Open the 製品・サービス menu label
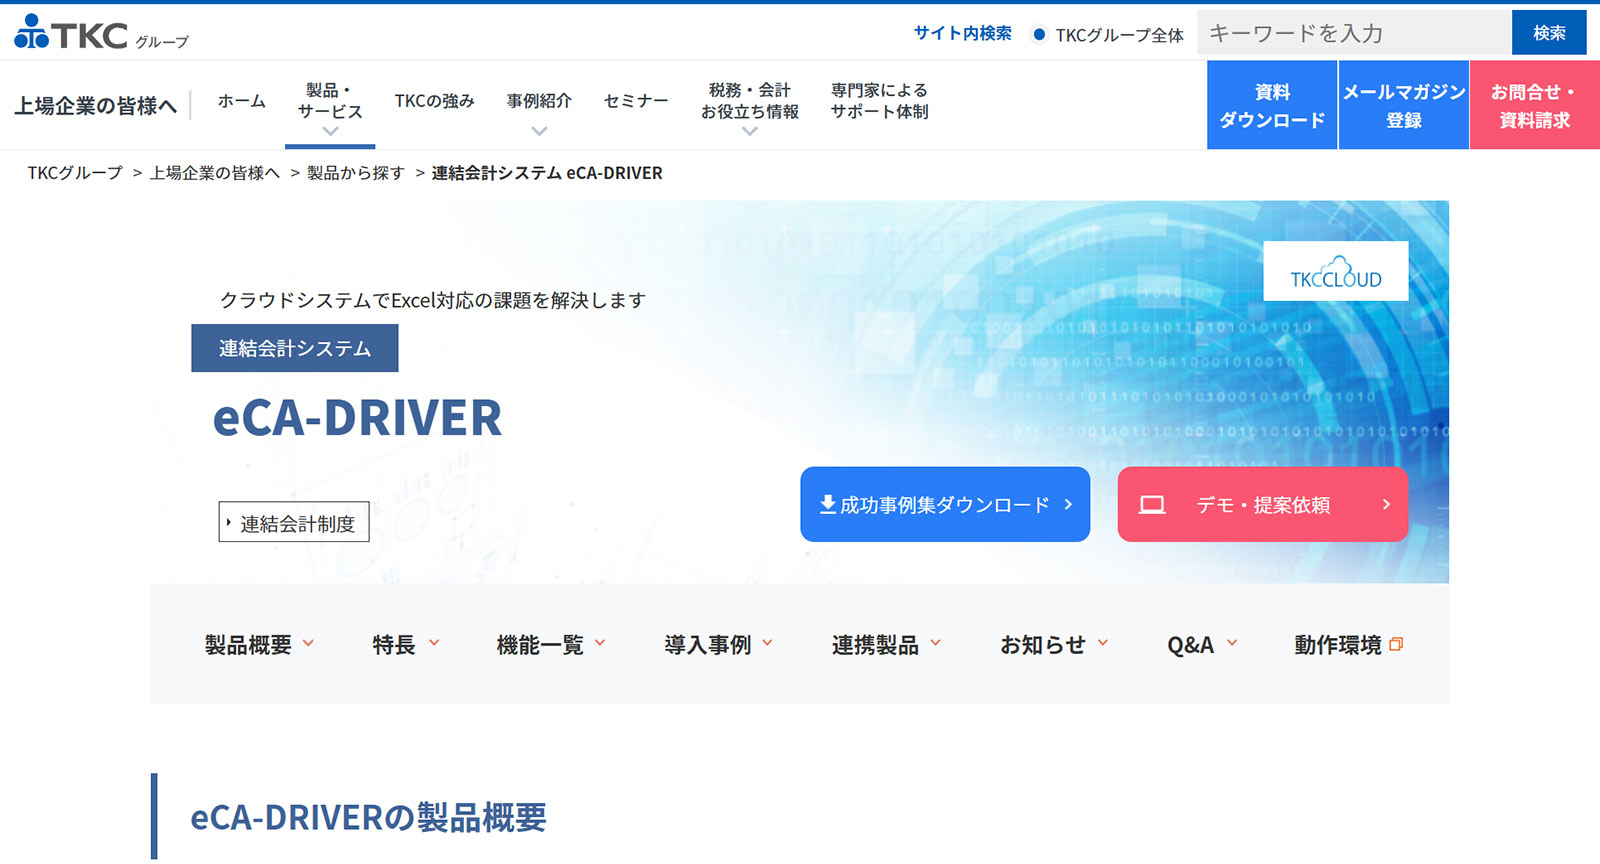Screen dimensions: 1600x864 pos(330,101)
